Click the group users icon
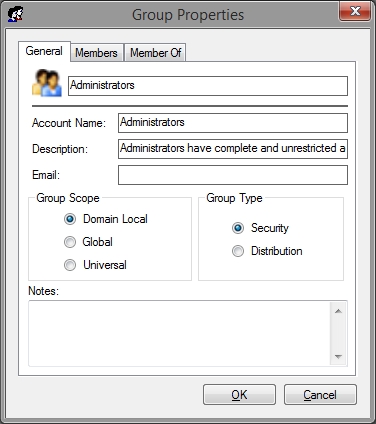The image size is (376, 424). point(47,83)
